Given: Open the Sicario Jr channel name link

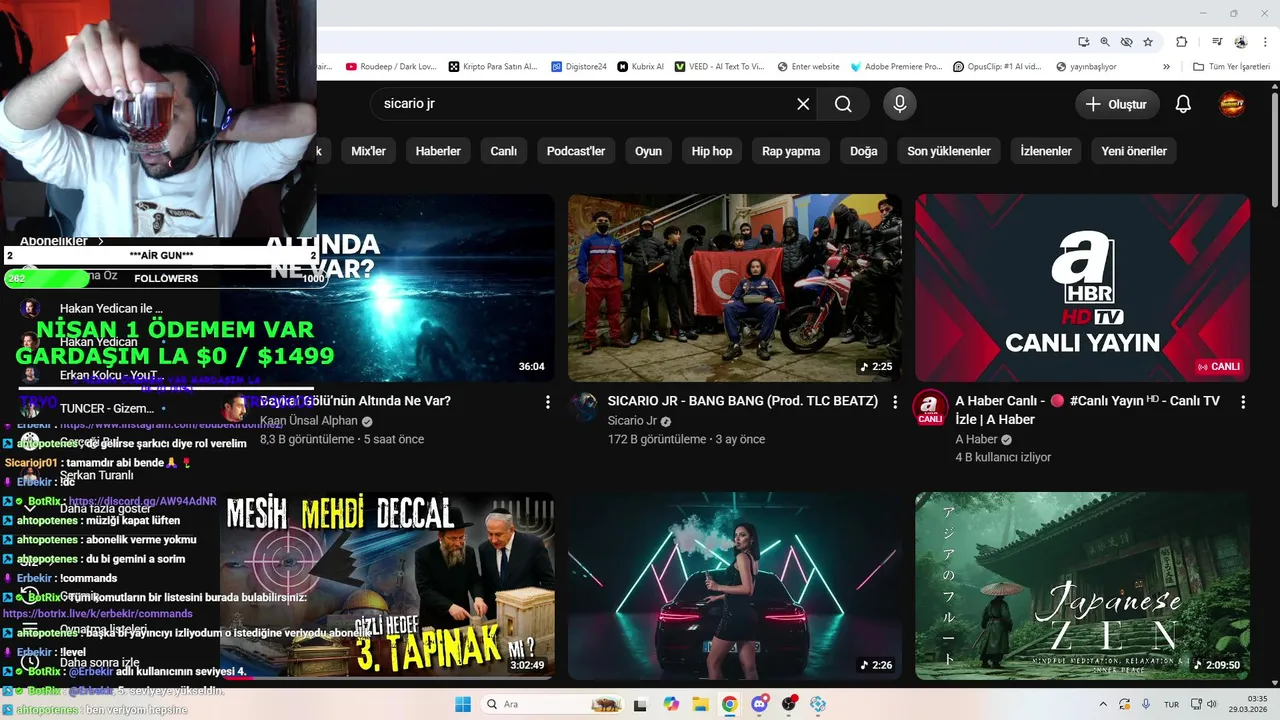Looking at the screenshot, I should click(x=632, y=421).
